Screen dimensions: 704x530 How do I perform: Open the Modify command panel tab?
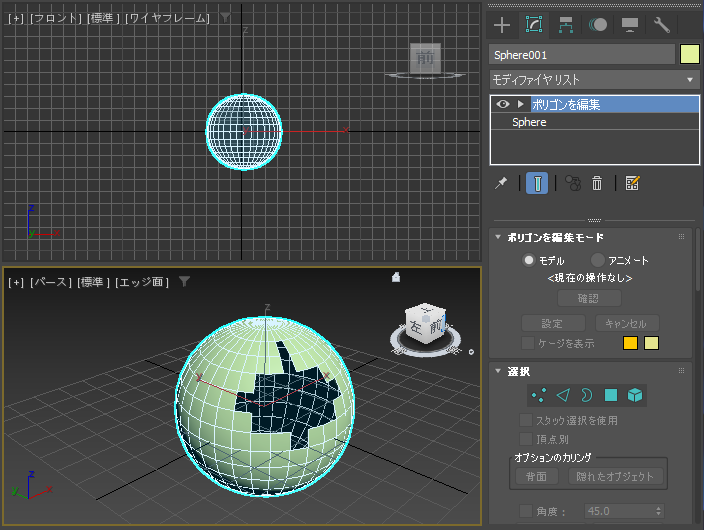click(x=534, y=24)
